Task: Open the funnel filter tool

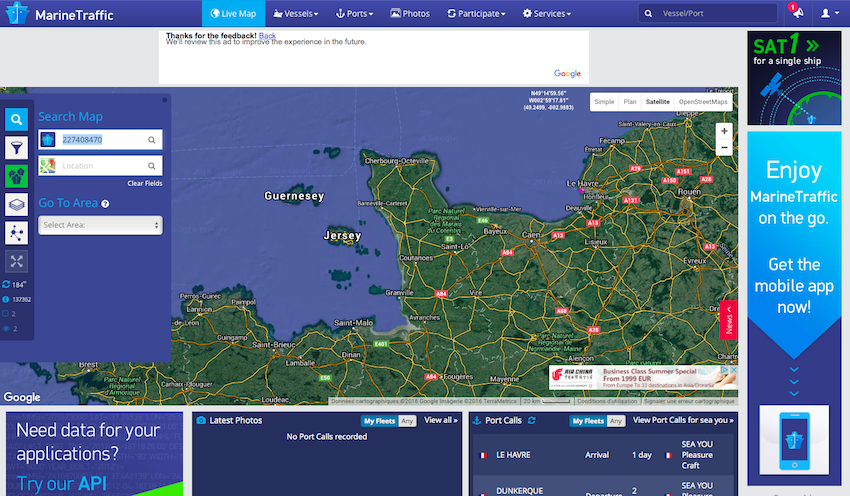Action: click(17, 148)
